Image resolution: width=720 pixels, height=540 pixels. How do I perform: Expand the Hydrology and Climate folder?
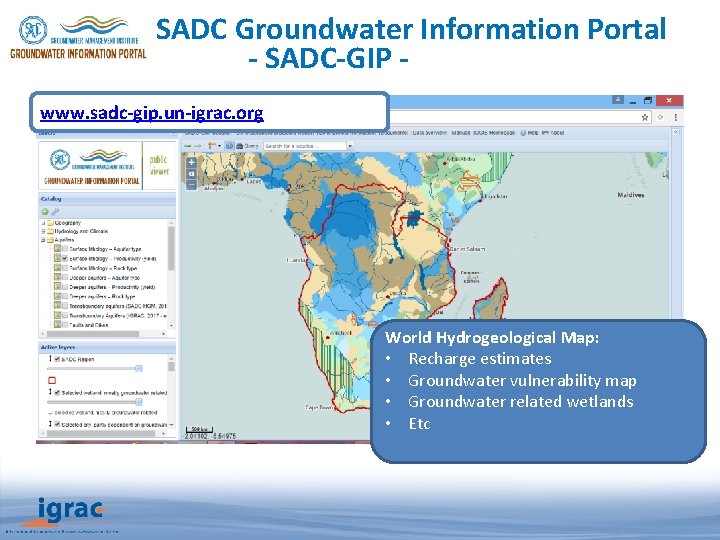43,231
